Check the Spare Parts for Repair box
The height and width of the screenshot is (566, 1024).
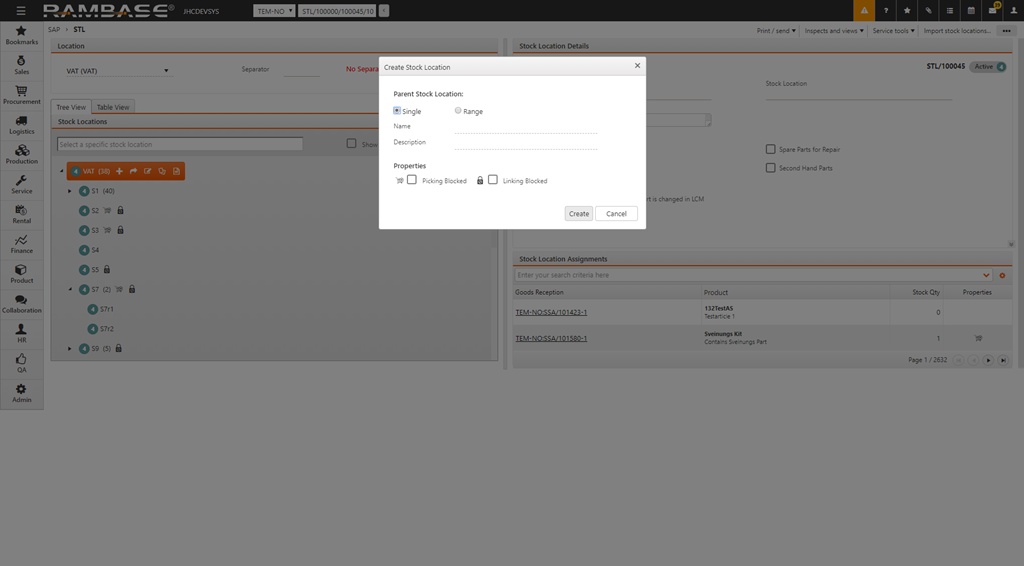pyautogui.click(x=770, y=149)
